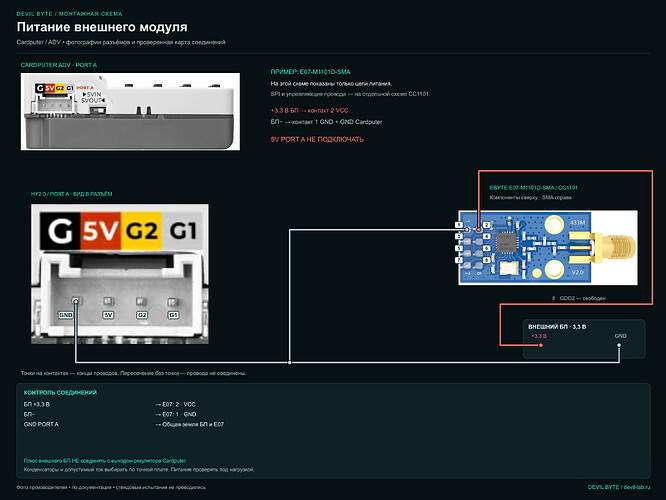Click the 'HY2.0 / PORT A · ВИД В РАЗЪЁМ' heading
The image size is (666, 500).
(71, 194)
